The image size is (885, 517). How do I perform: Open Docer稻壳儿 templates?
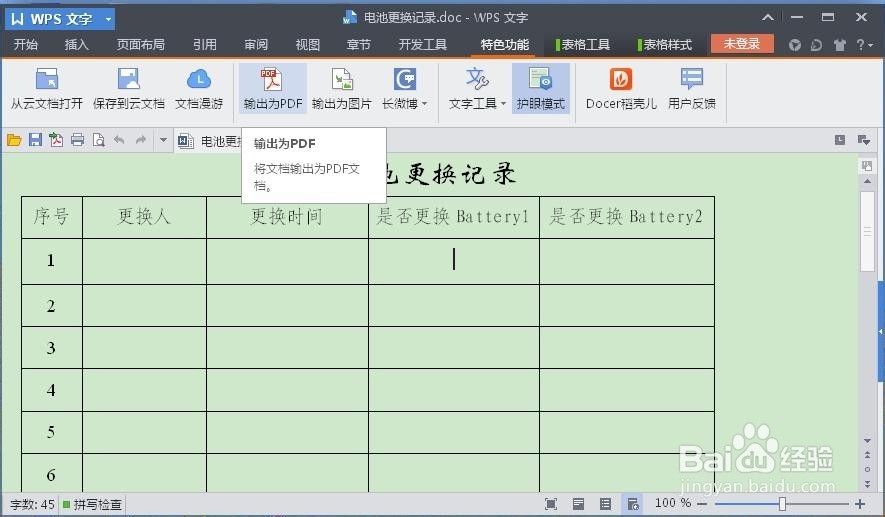pos(621,89)
